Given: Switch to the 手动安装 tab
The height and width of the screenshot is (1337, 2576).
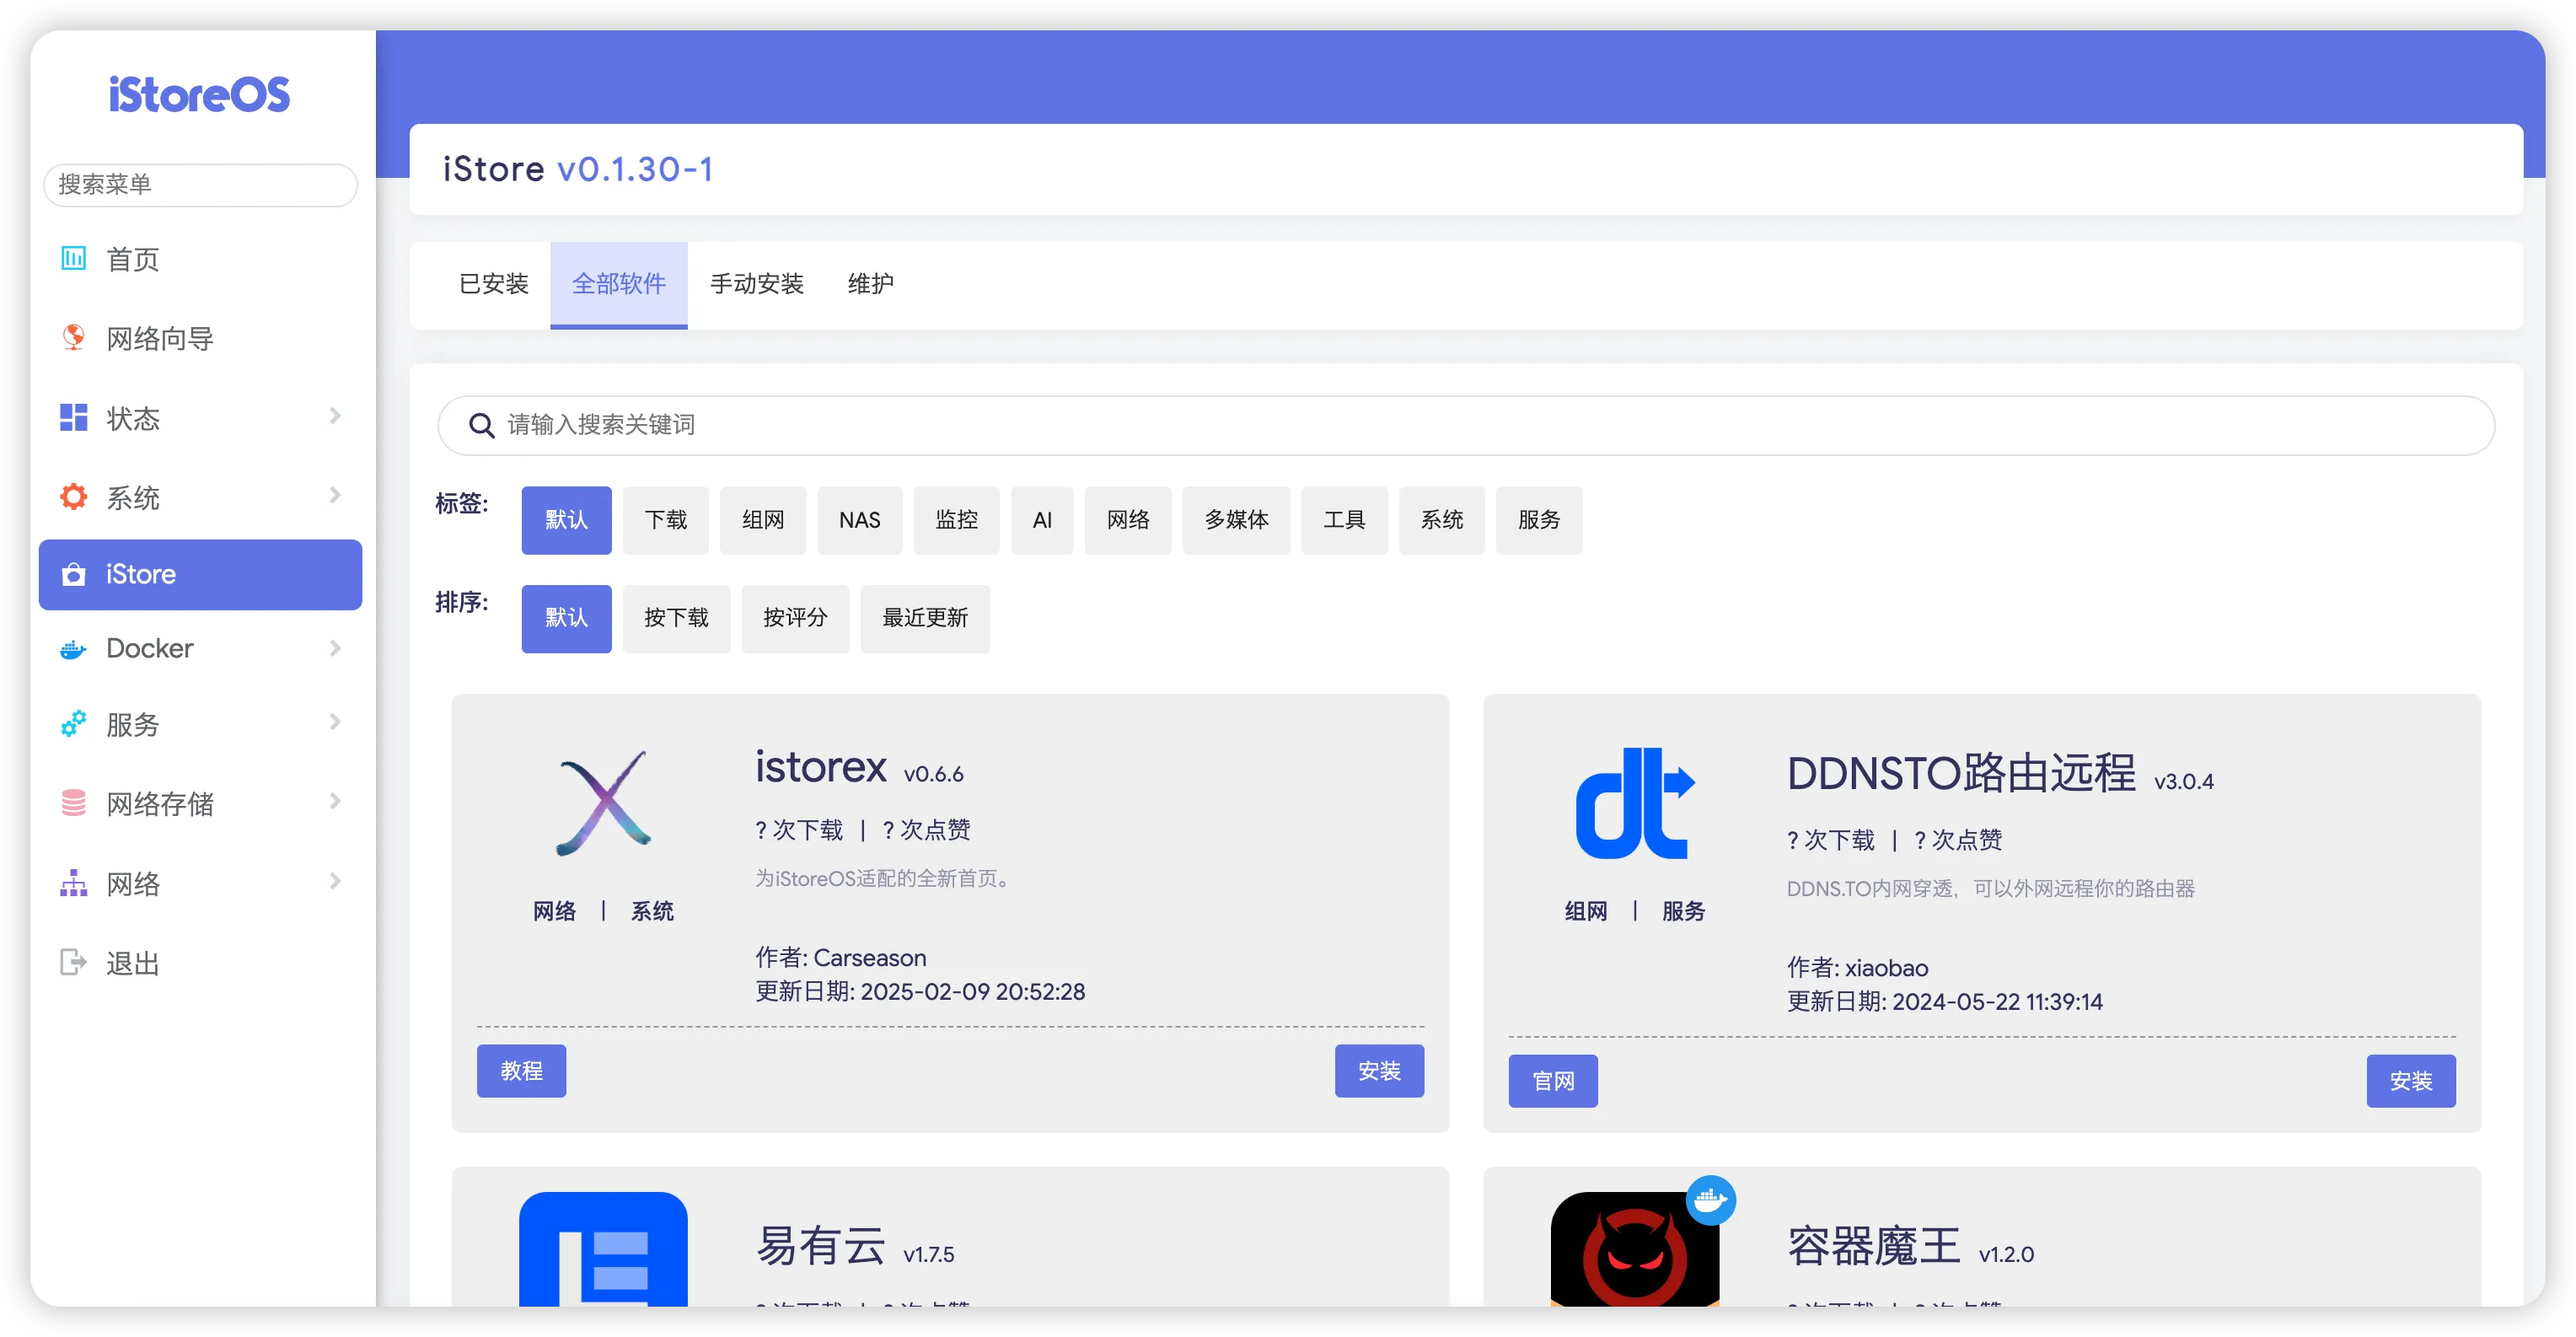Looking at the screenshot, I should coord(757,285).
